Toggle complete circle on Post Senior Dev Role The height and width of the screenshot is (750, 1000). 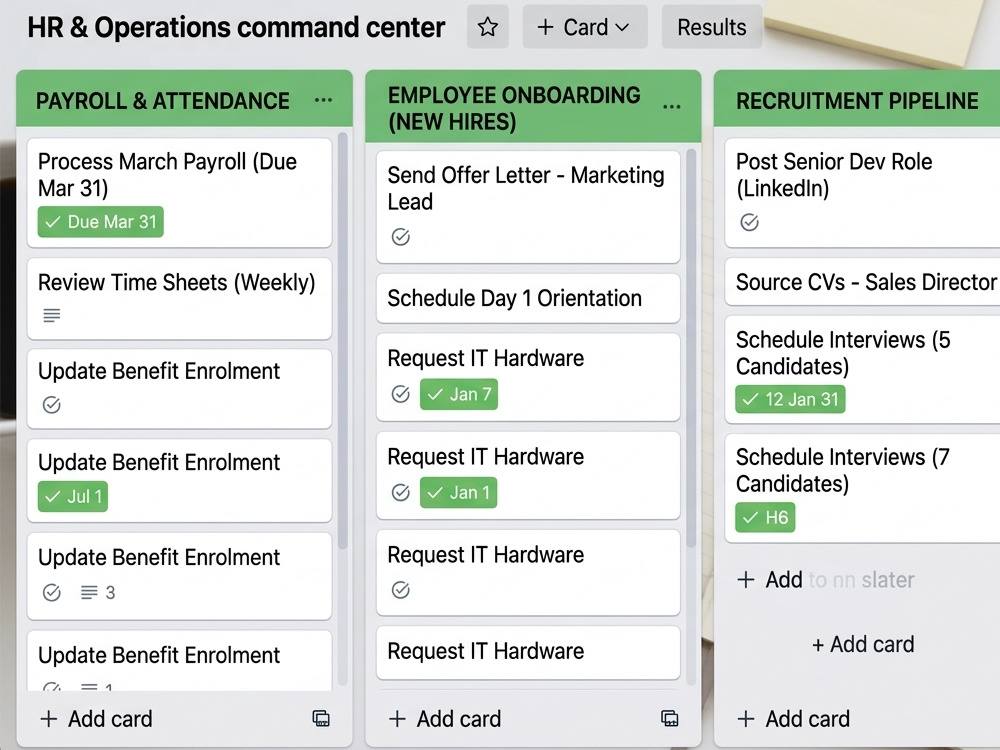749,222
